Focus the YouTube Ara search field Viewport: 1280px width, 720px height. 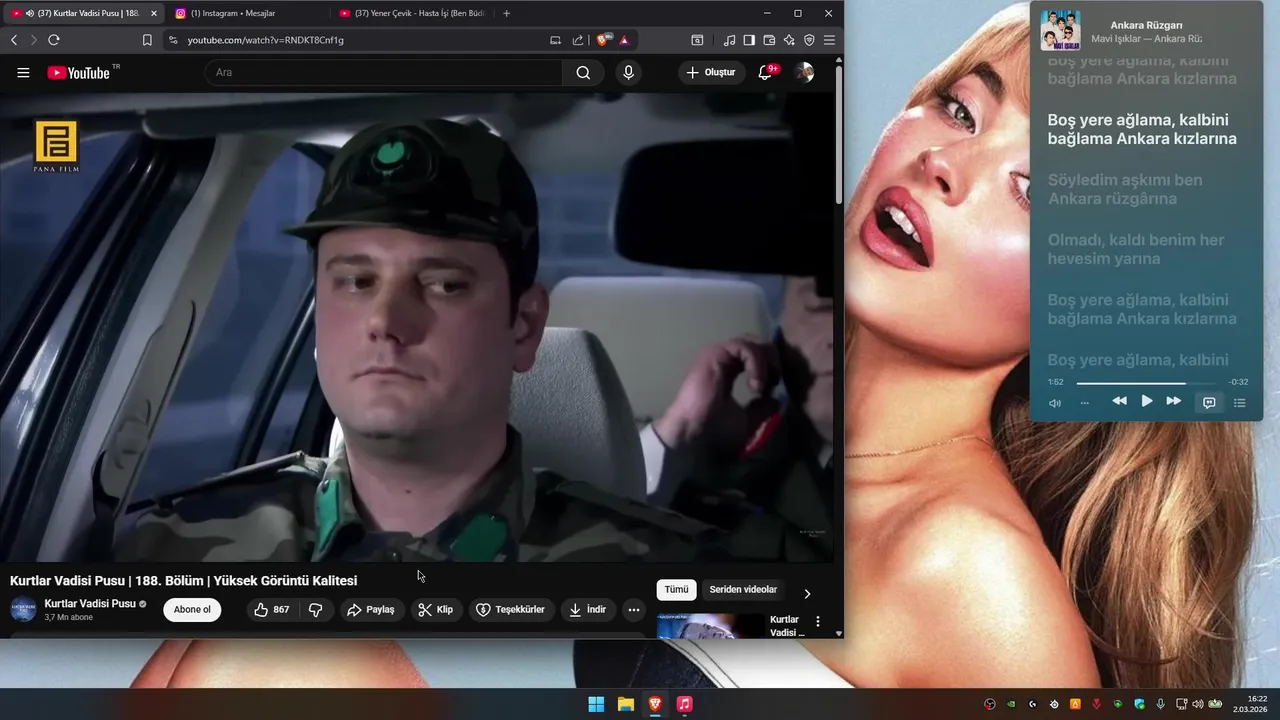(x=384, y=72)
